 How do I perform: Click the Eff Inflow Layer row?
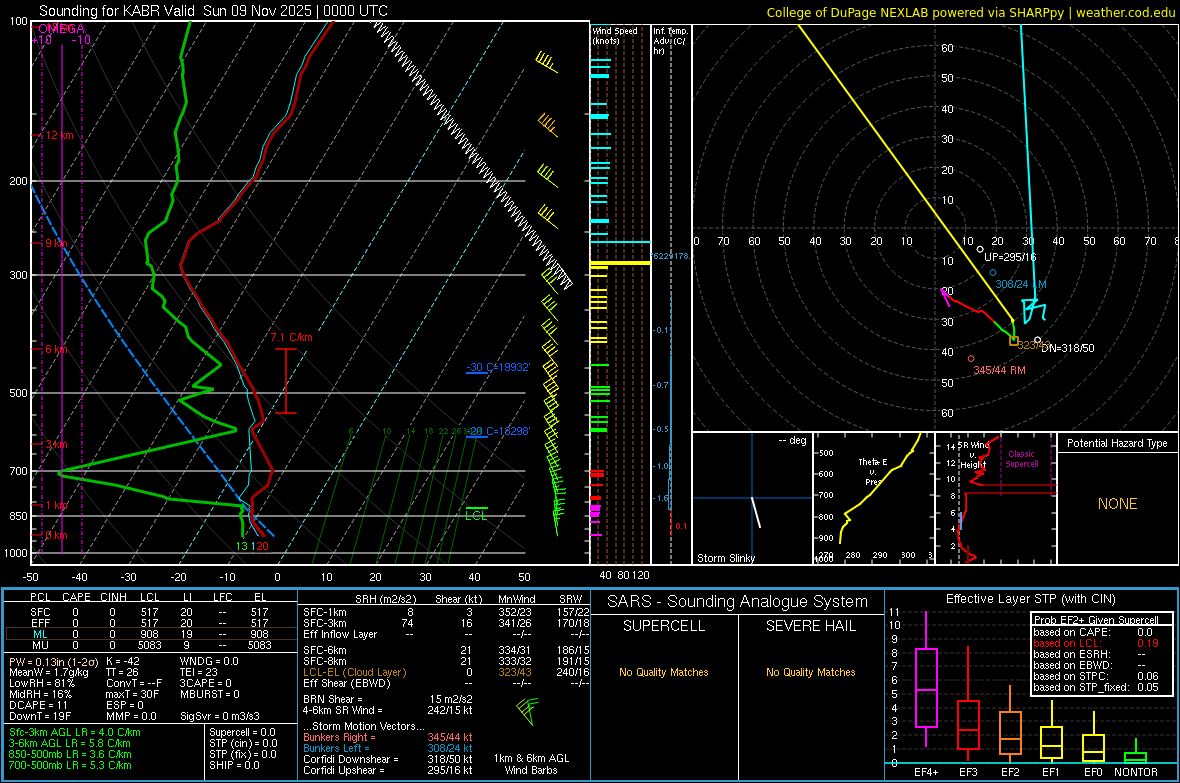(x=446, y=634)
